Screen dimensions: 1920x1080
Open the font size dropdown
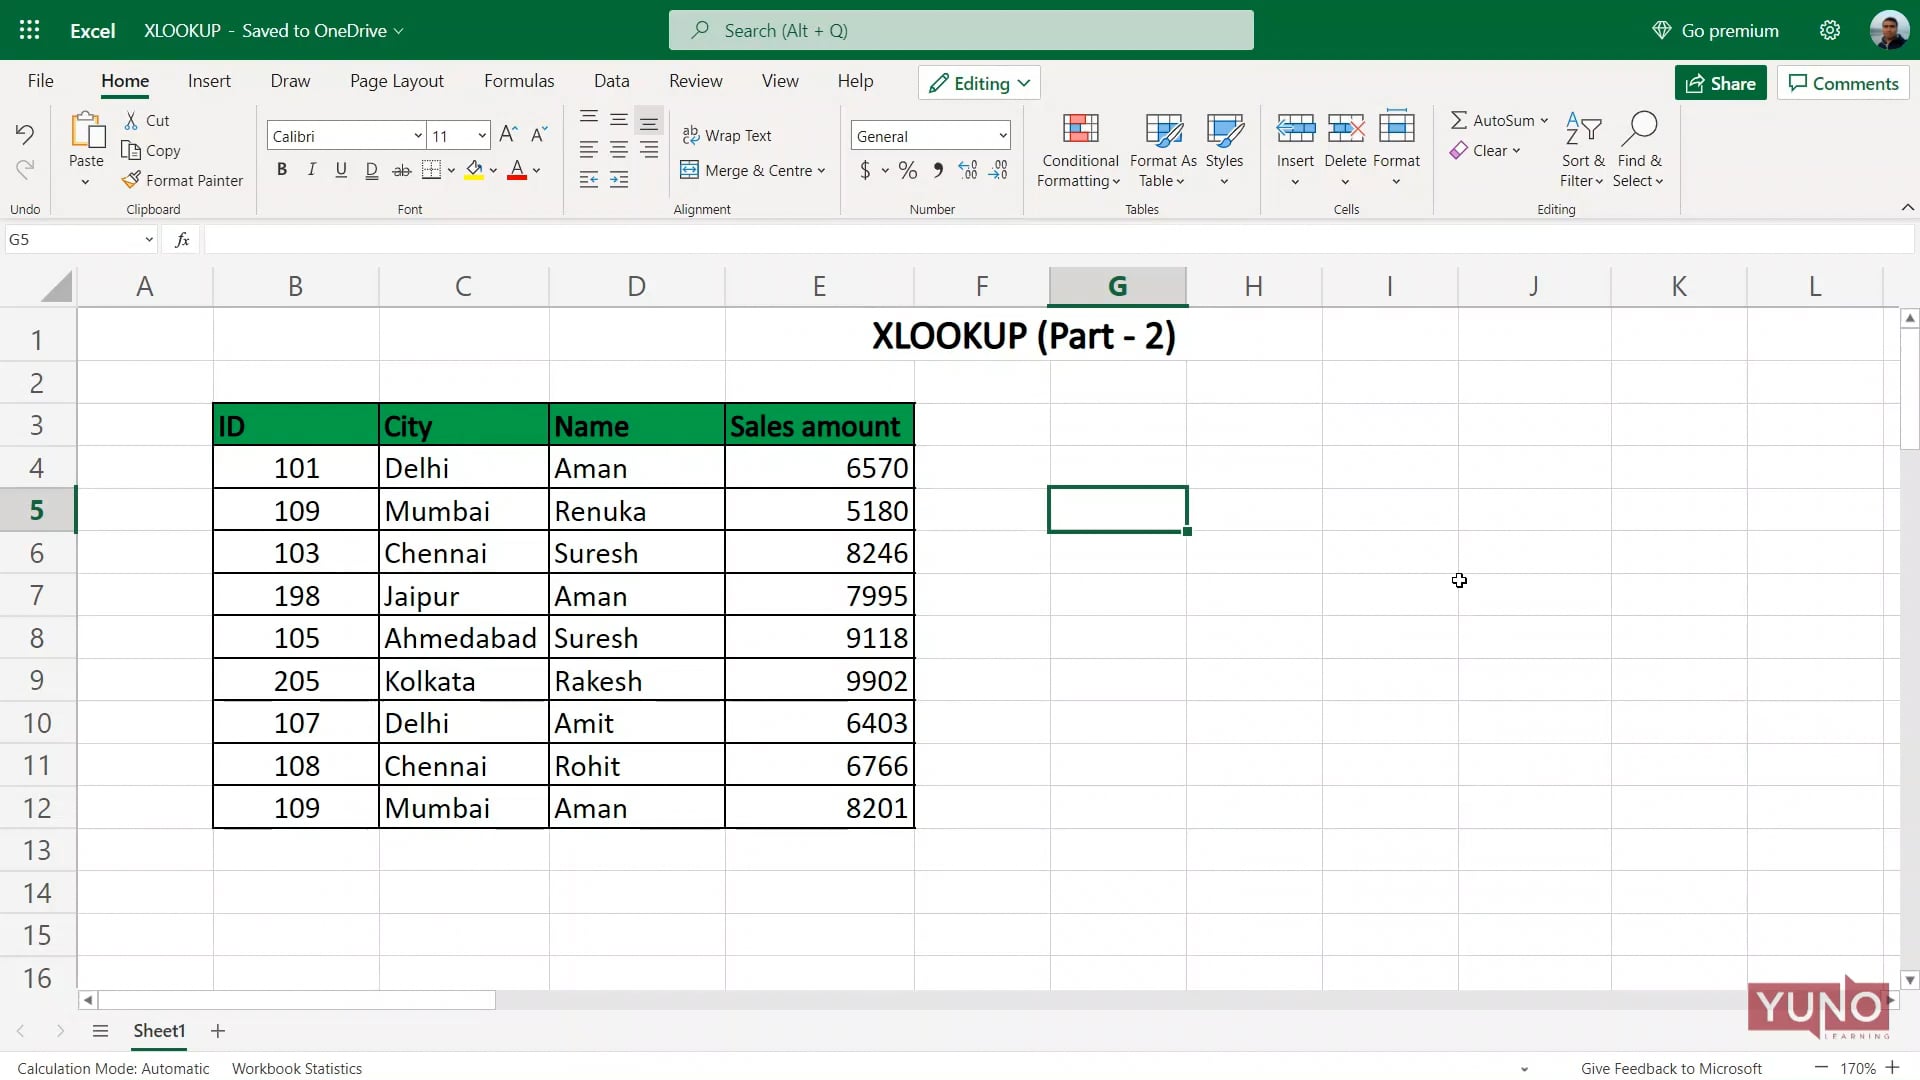coord(483,135)
